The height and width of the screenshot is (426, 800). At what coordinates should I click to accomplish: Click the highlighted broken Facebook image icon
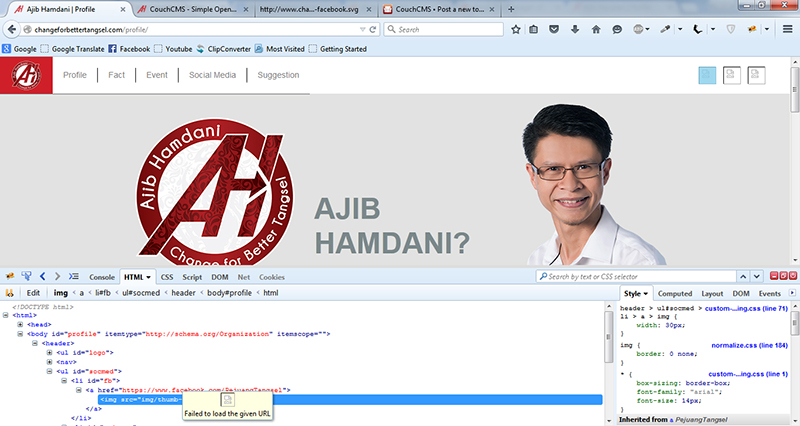[707, 75]
